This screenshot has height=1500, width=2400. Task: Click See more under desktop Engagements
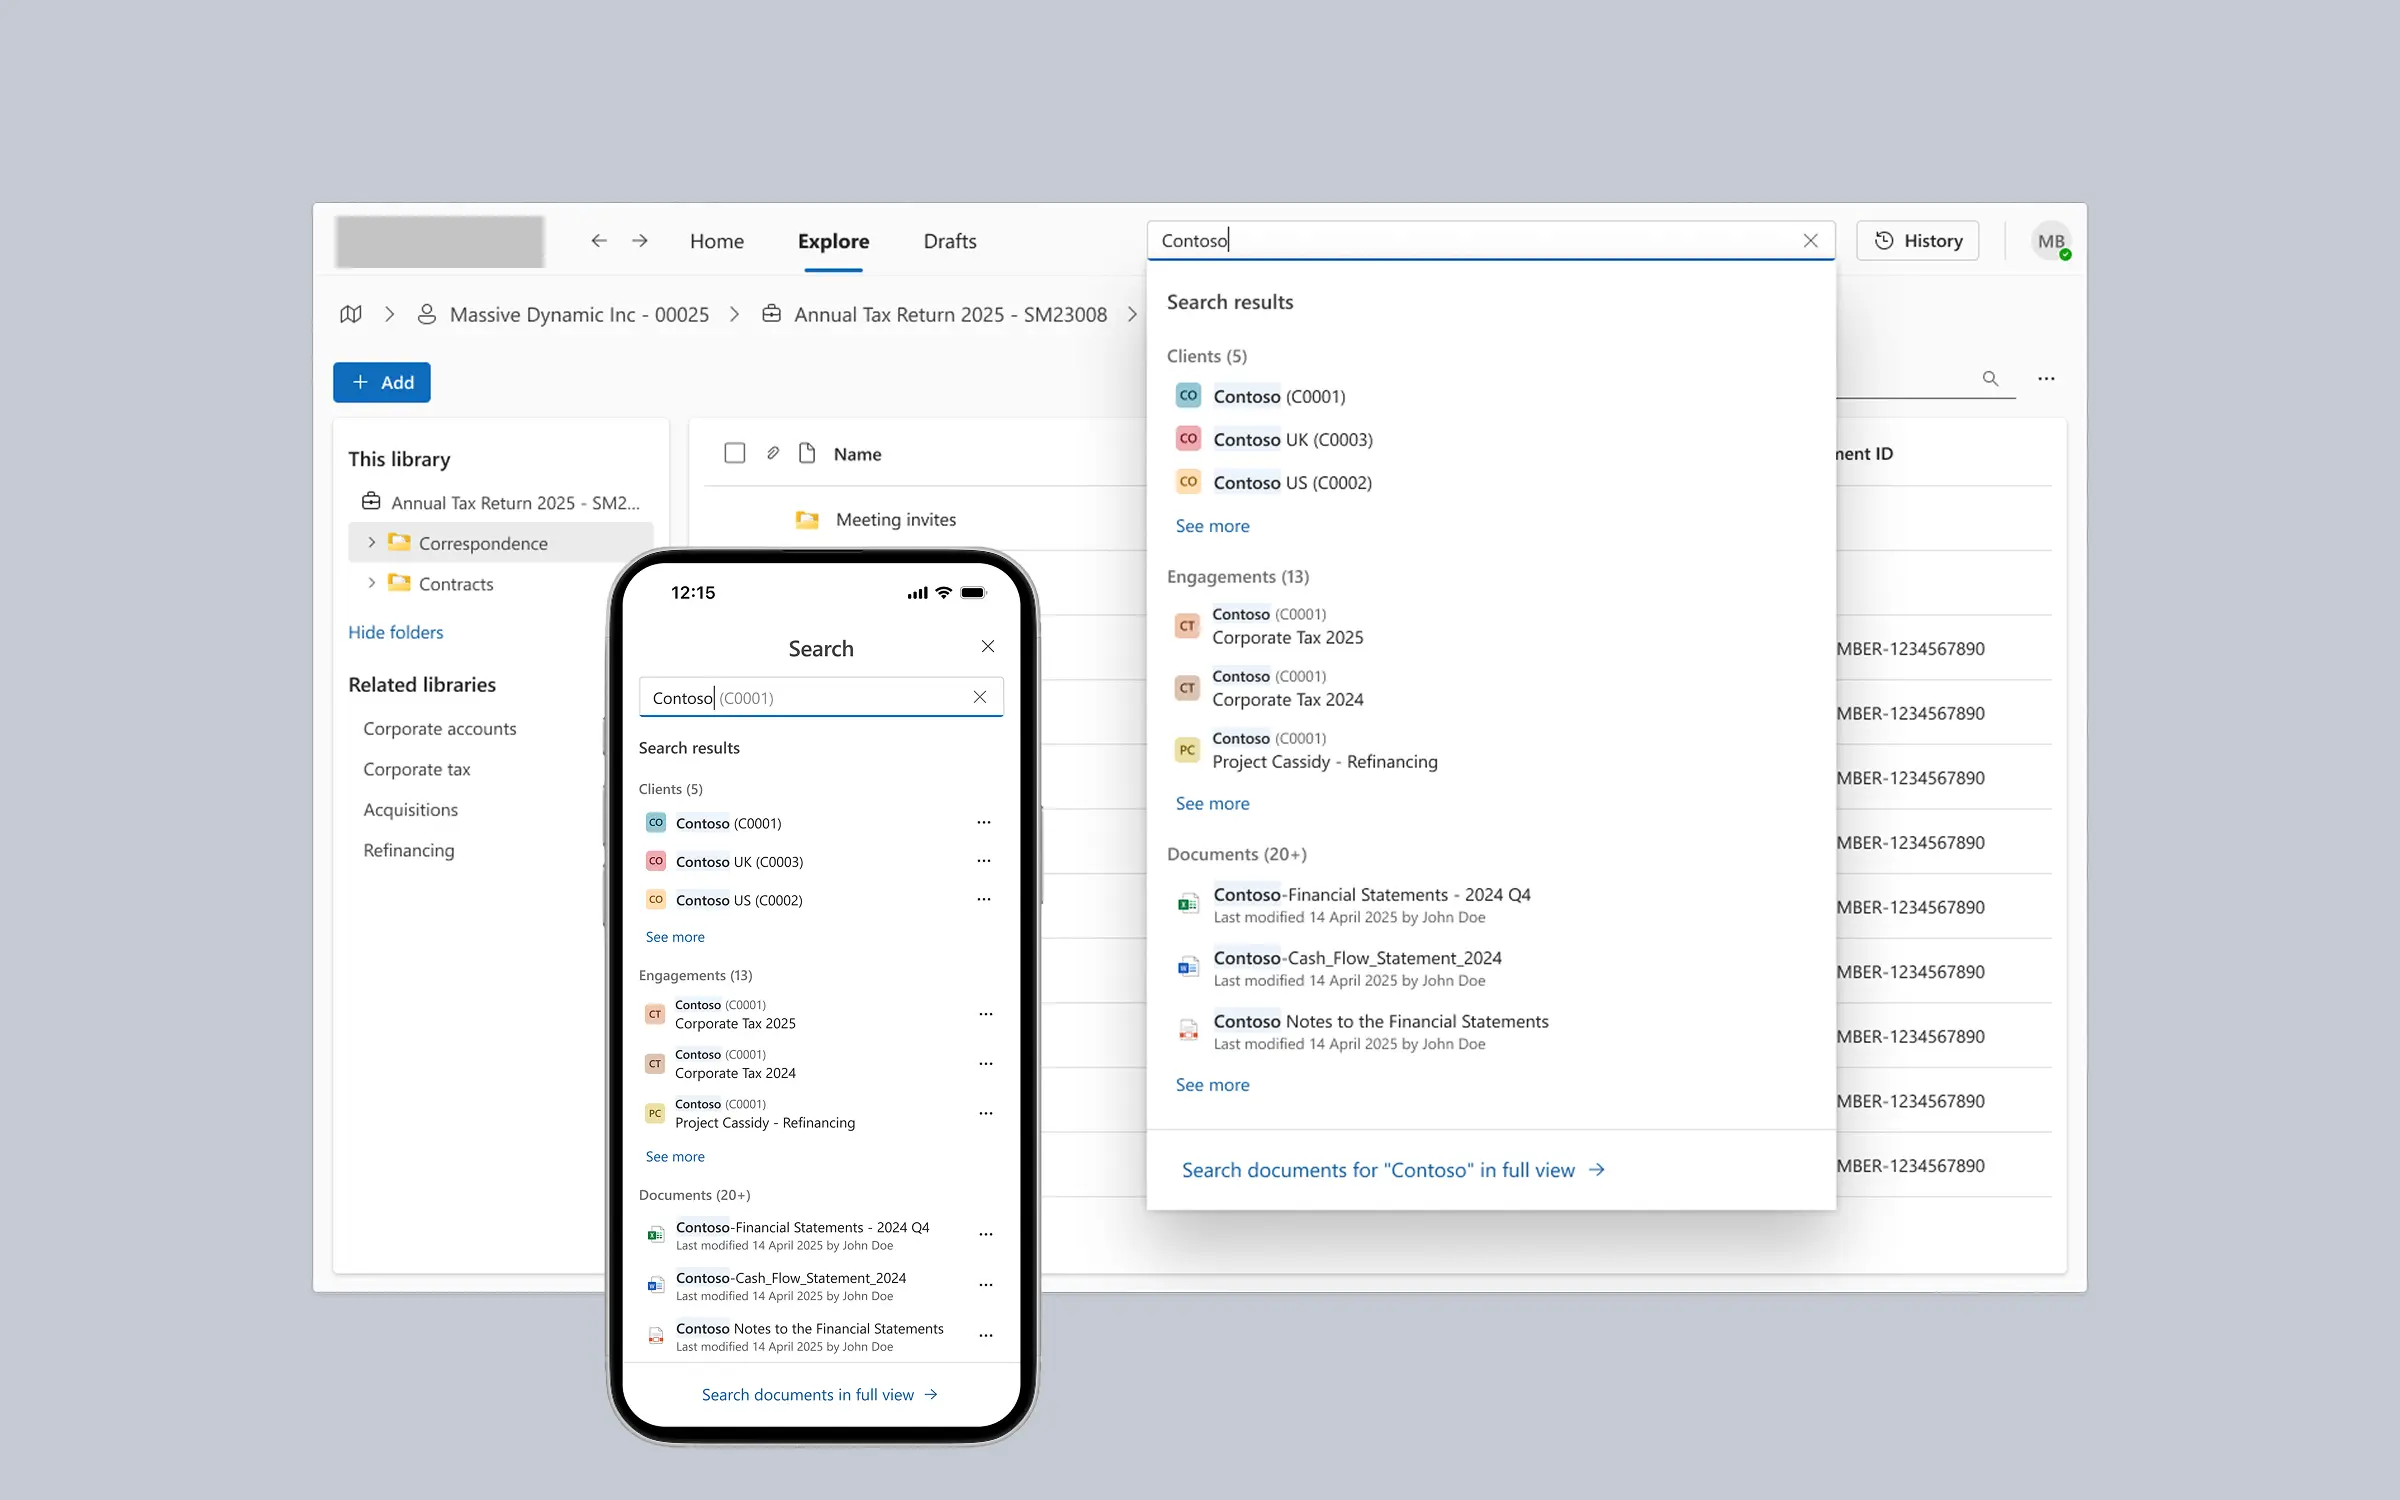coord(1212,803)
